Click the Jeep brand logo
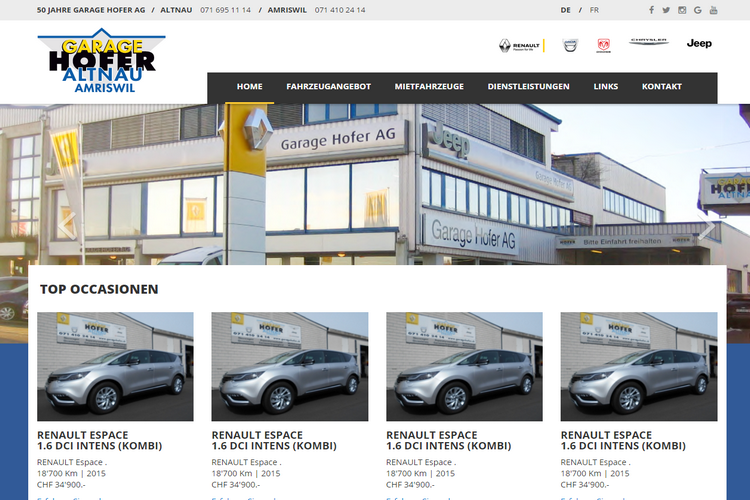The height and width of the screenshot is (500, 750). [x=699, y=44]
